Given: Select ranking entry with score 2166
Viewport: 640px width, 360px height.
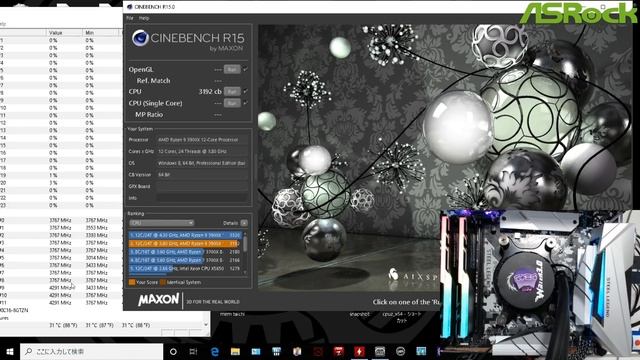Looking at the screenshot, I should 185,260.
